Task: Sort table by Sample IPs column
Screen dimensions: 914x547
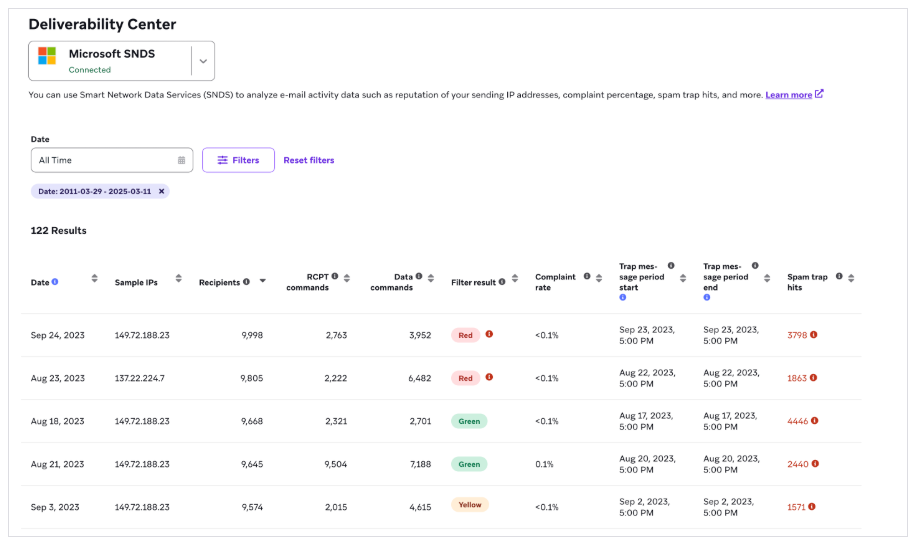Action: pyautogui.click(x=178, y=279)
